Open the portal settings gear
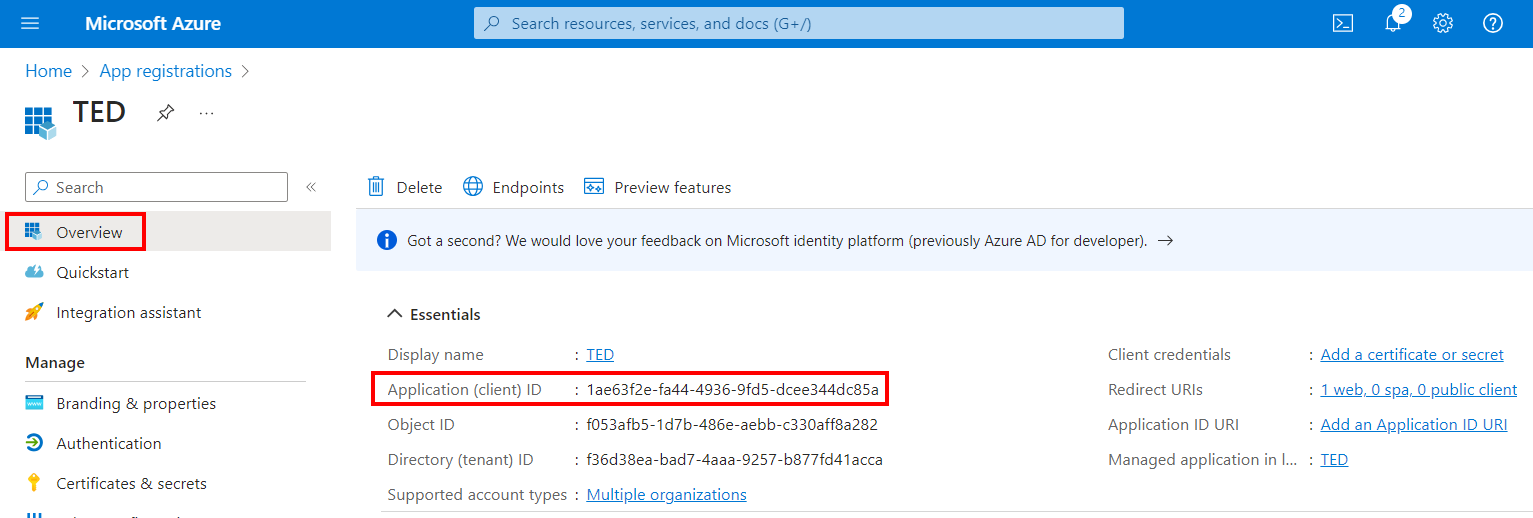 [1443, 23]
